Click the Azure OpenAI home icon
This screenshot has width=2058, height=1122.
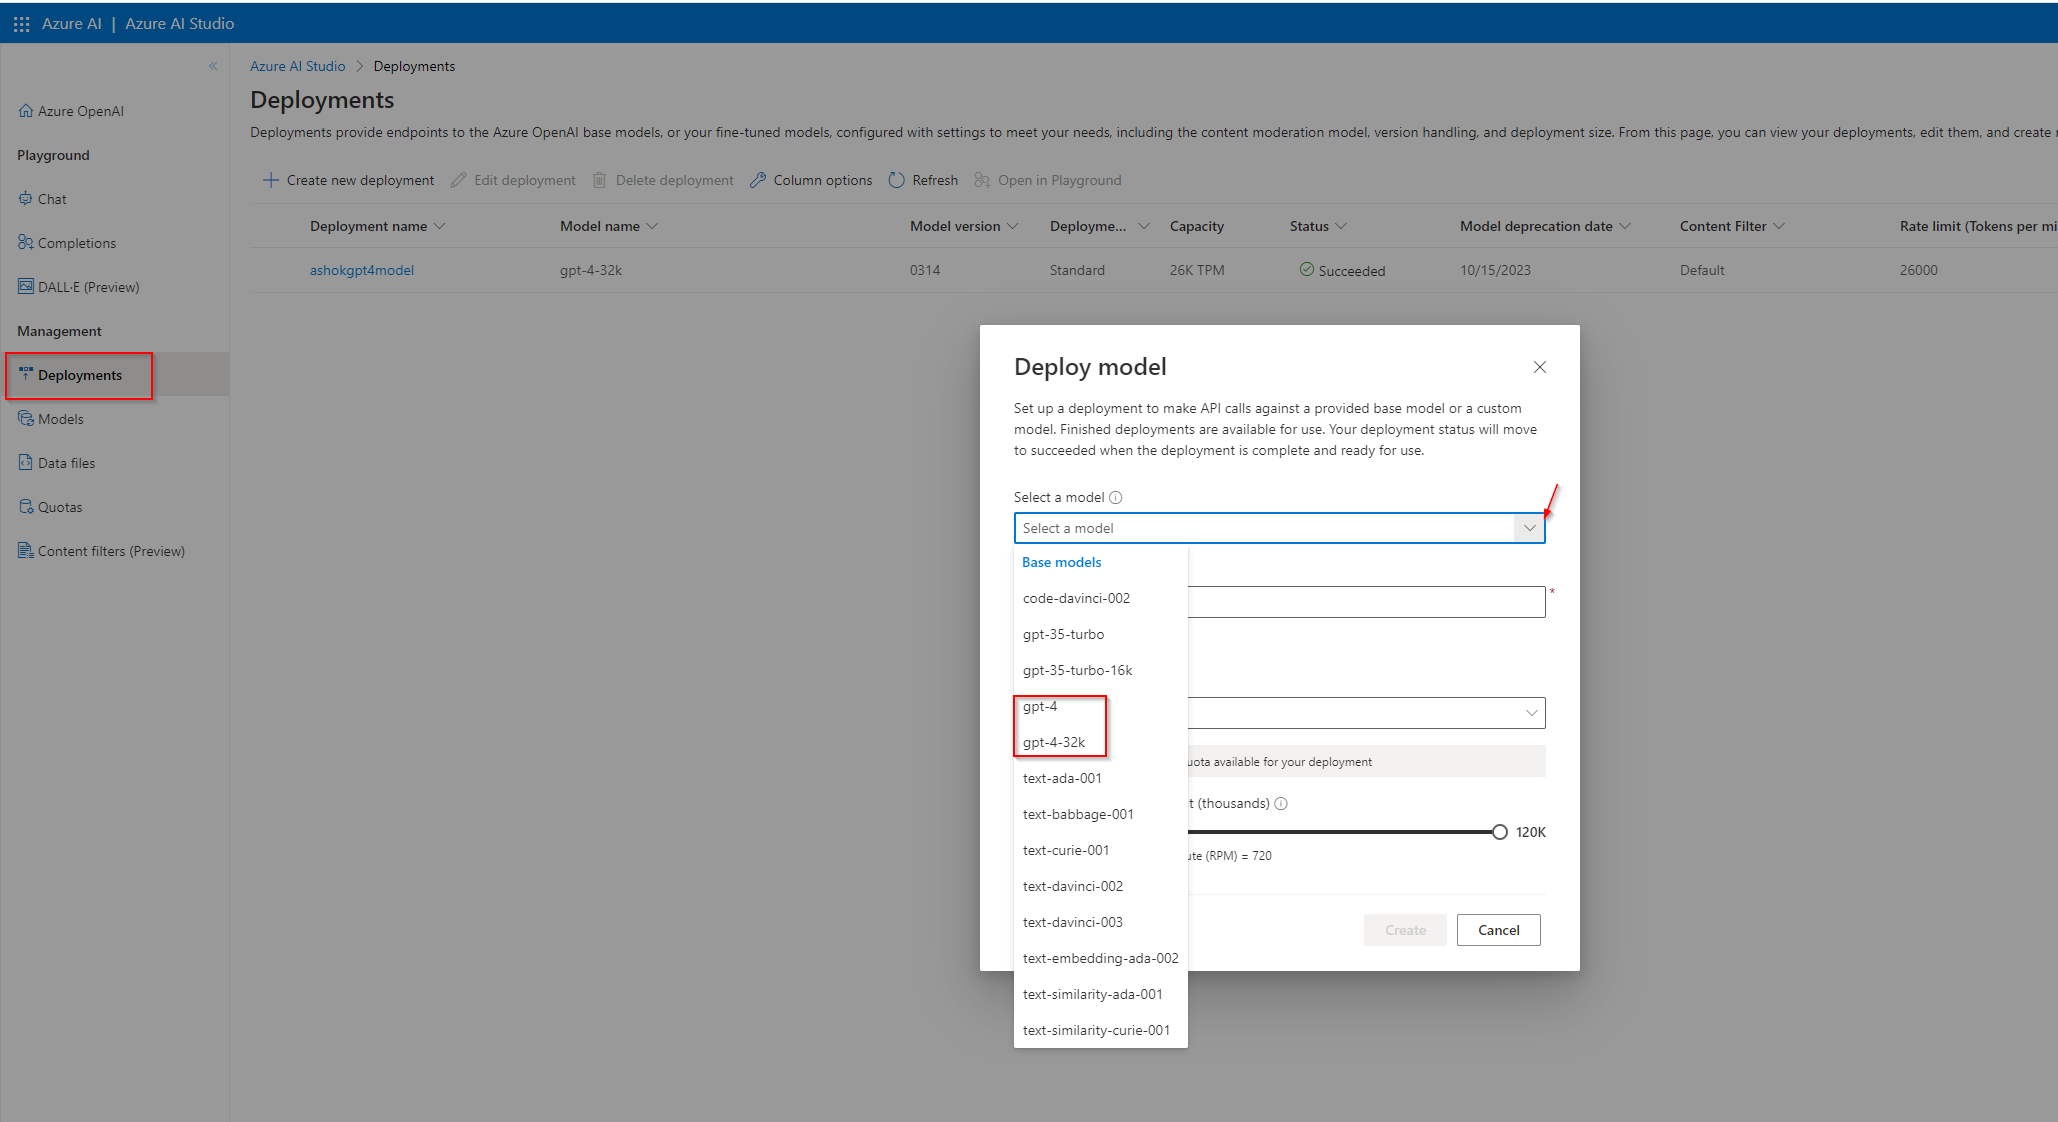[26, 111]
